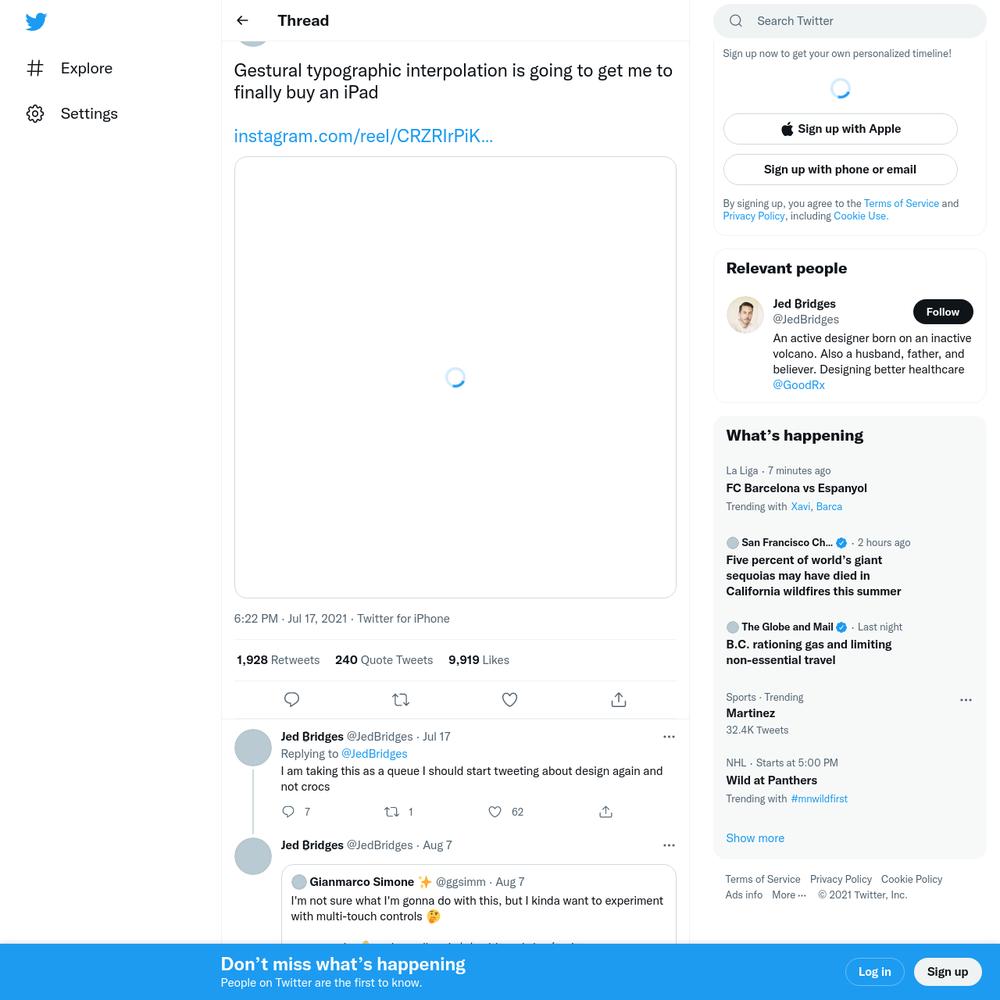Open the loading media card
Viewport: 1000px width, 1000px height.
[455, 378]
